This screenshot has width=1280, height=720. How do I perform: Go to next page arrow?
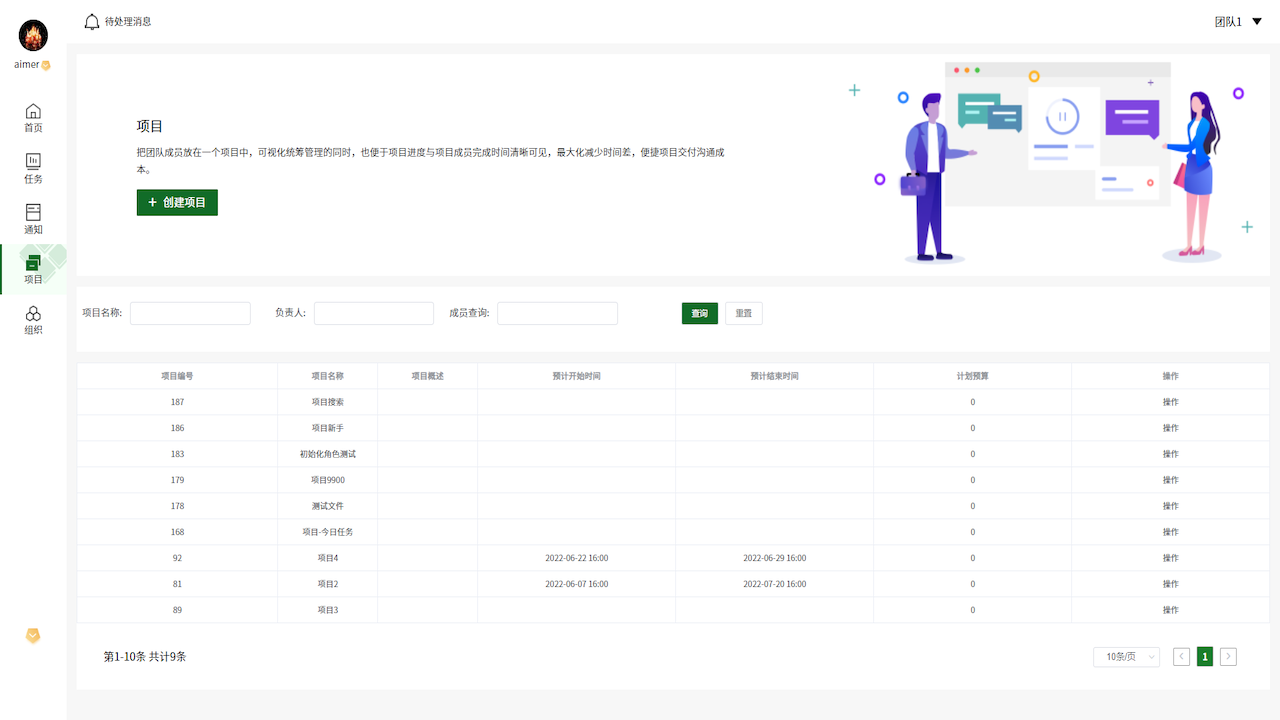click(1229, 657)
